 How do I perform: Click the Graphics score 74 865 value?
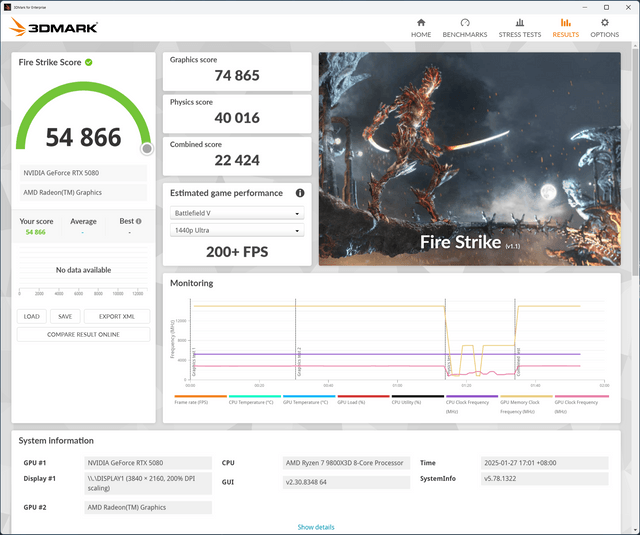[x=237, y=75]
